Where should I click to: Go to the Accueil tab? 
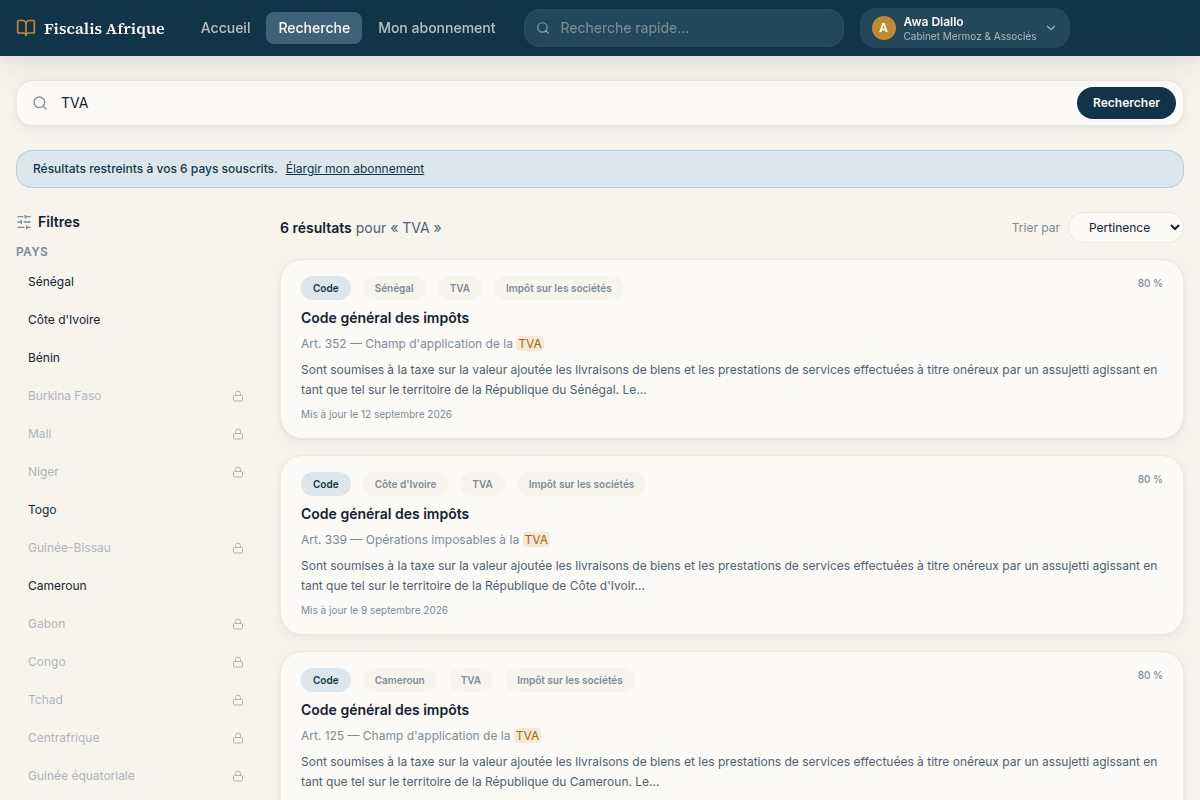226,28
